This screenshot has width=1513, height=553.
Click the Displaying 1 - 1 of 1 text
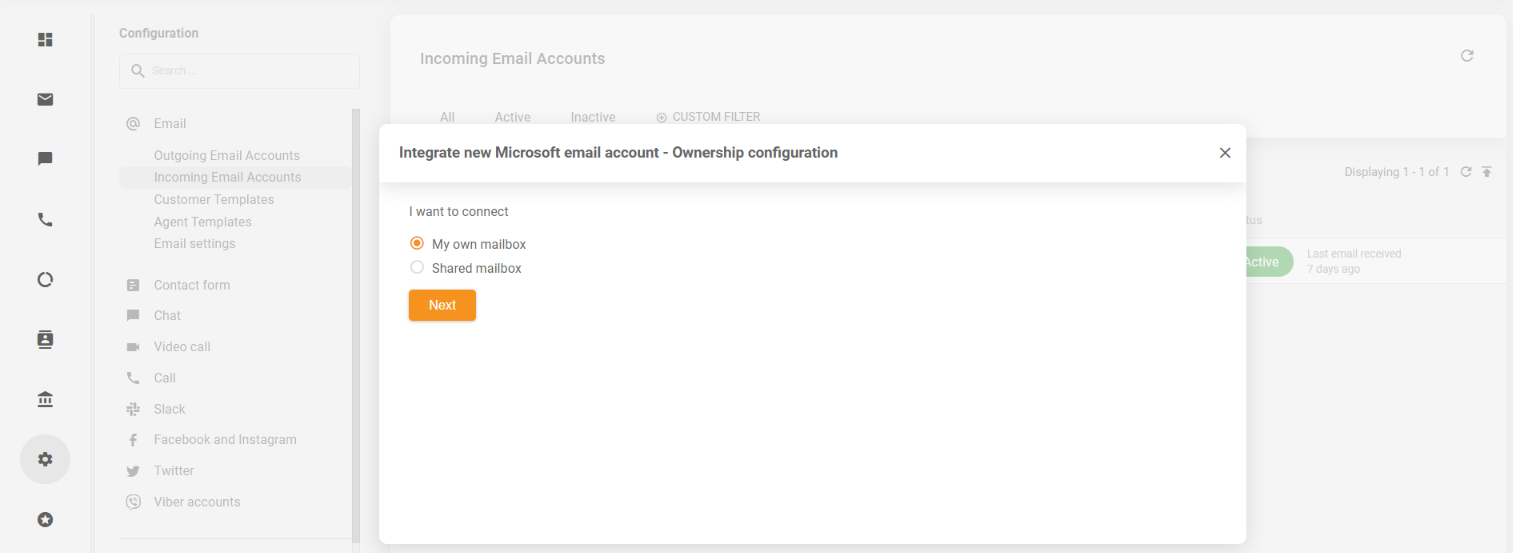[1396, 172]
